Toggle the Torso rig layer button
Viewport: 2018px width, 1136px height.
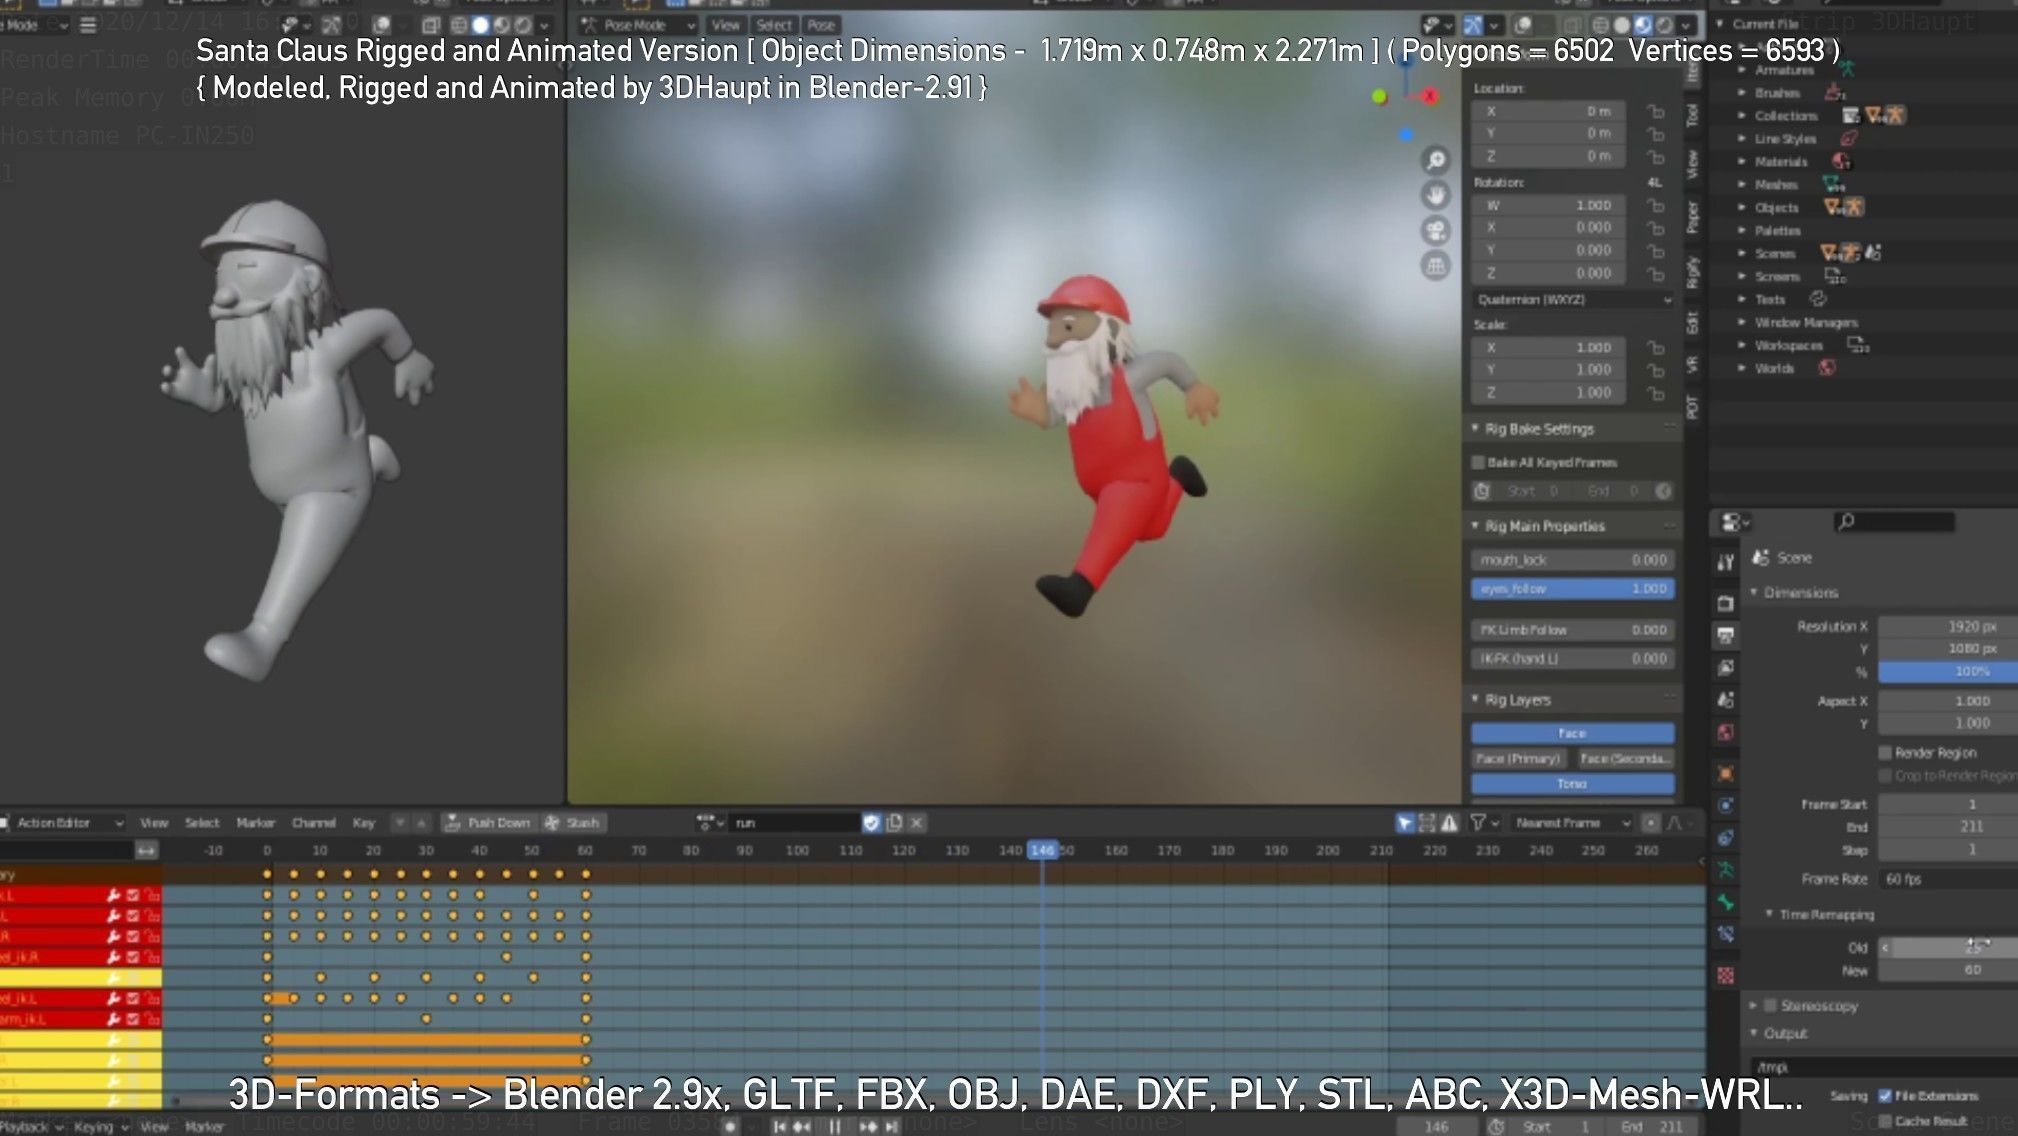(1572, 783)
